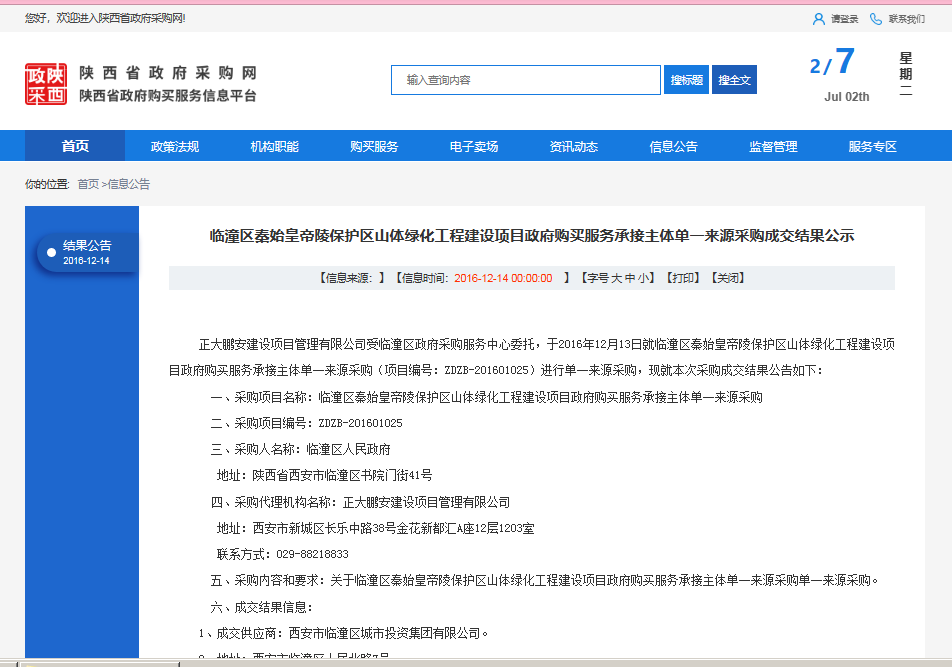This screenshot has height=667, width=952.
Task: Open the 政策法规 navigation menu
Action: pos(175,146)
